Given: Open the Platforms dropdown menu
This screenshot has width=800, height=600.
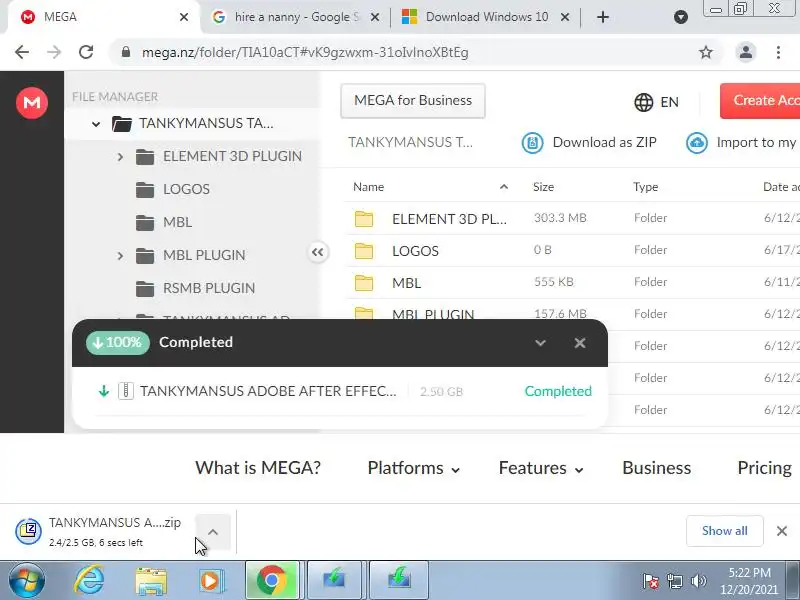Looking at the screenshot, I should pos(413,468).
